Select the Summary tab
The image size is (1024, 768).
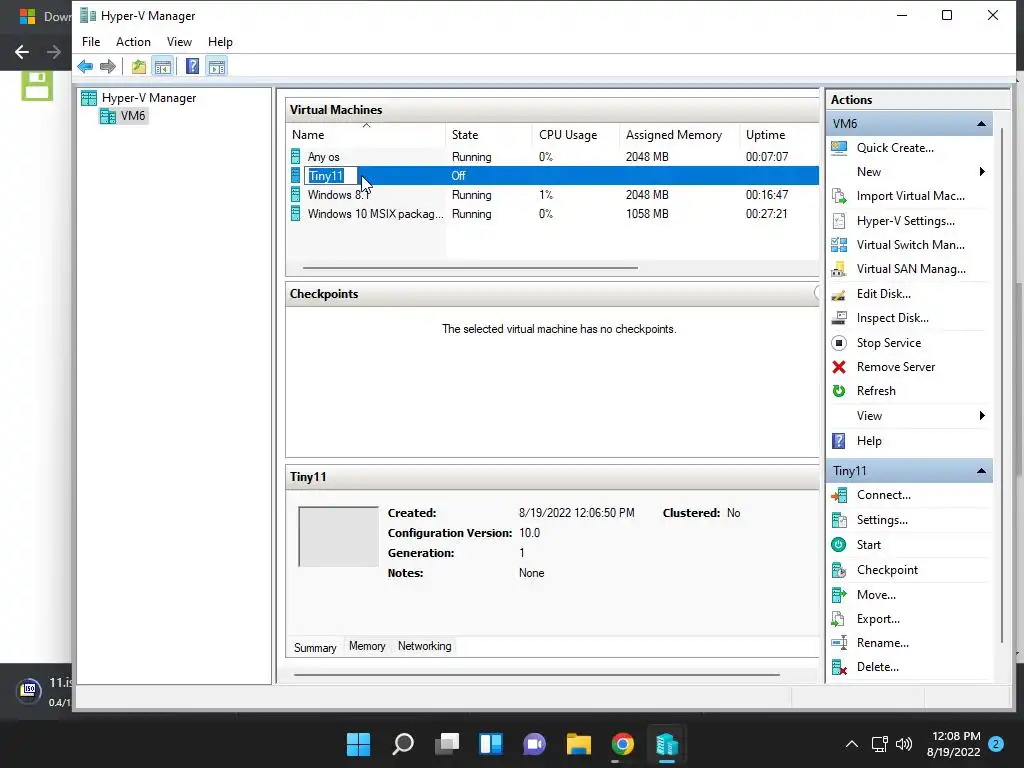coord(315,647)
